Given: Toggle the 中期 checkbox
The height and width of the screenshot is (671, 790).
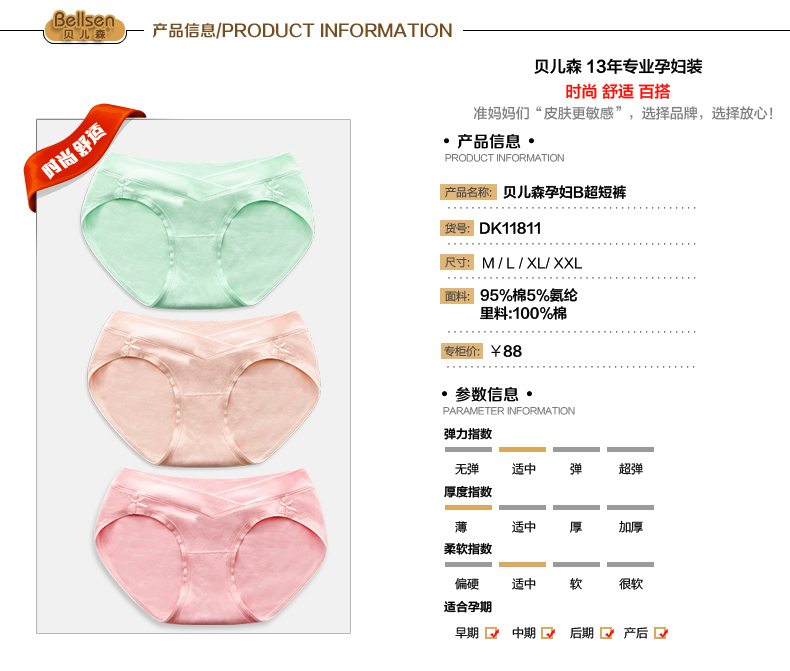Looking at the screenshot, I should click(x=548, y=633).
